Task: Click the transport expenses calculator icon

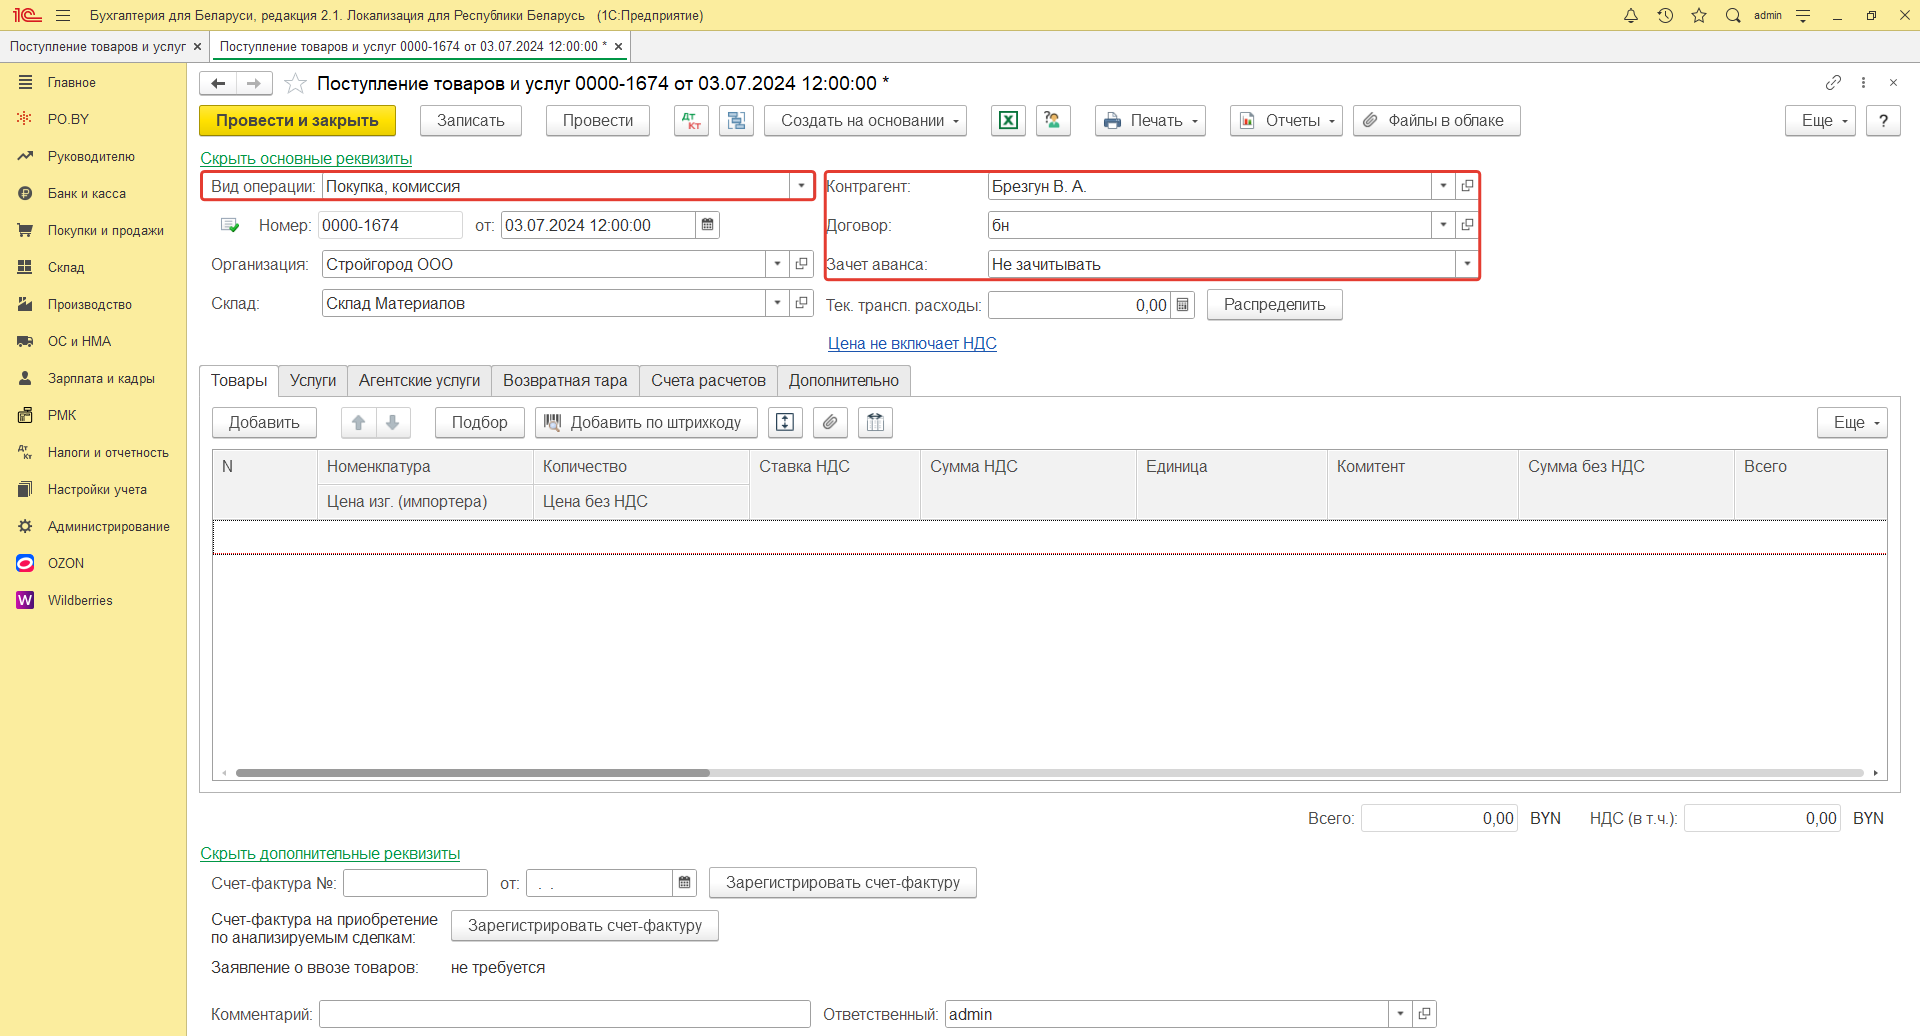Action: [x=1182, y=305]
